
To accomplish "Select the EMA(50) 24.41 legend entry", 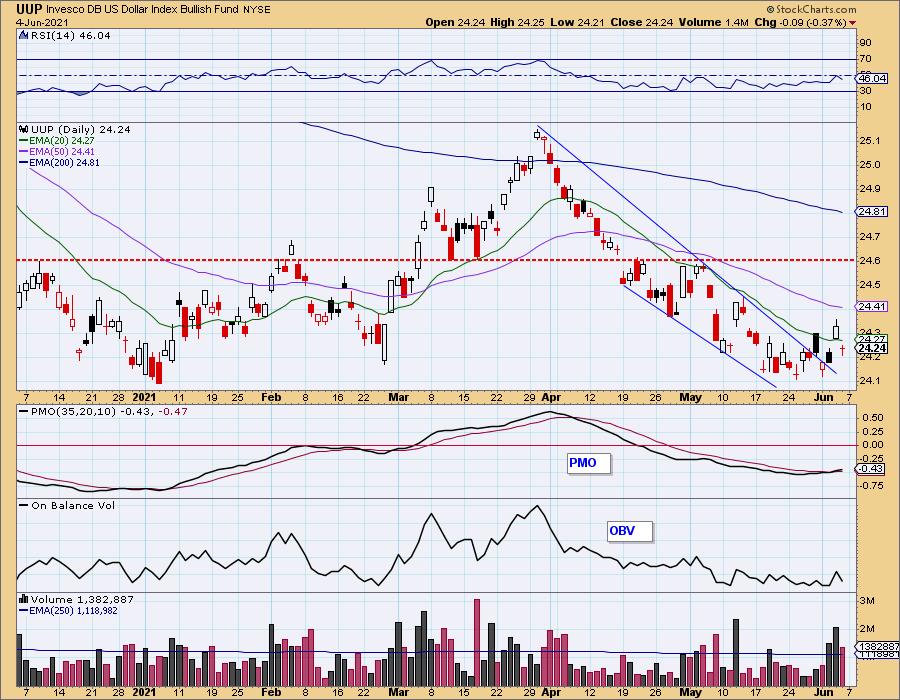I will tap(57, 151).
